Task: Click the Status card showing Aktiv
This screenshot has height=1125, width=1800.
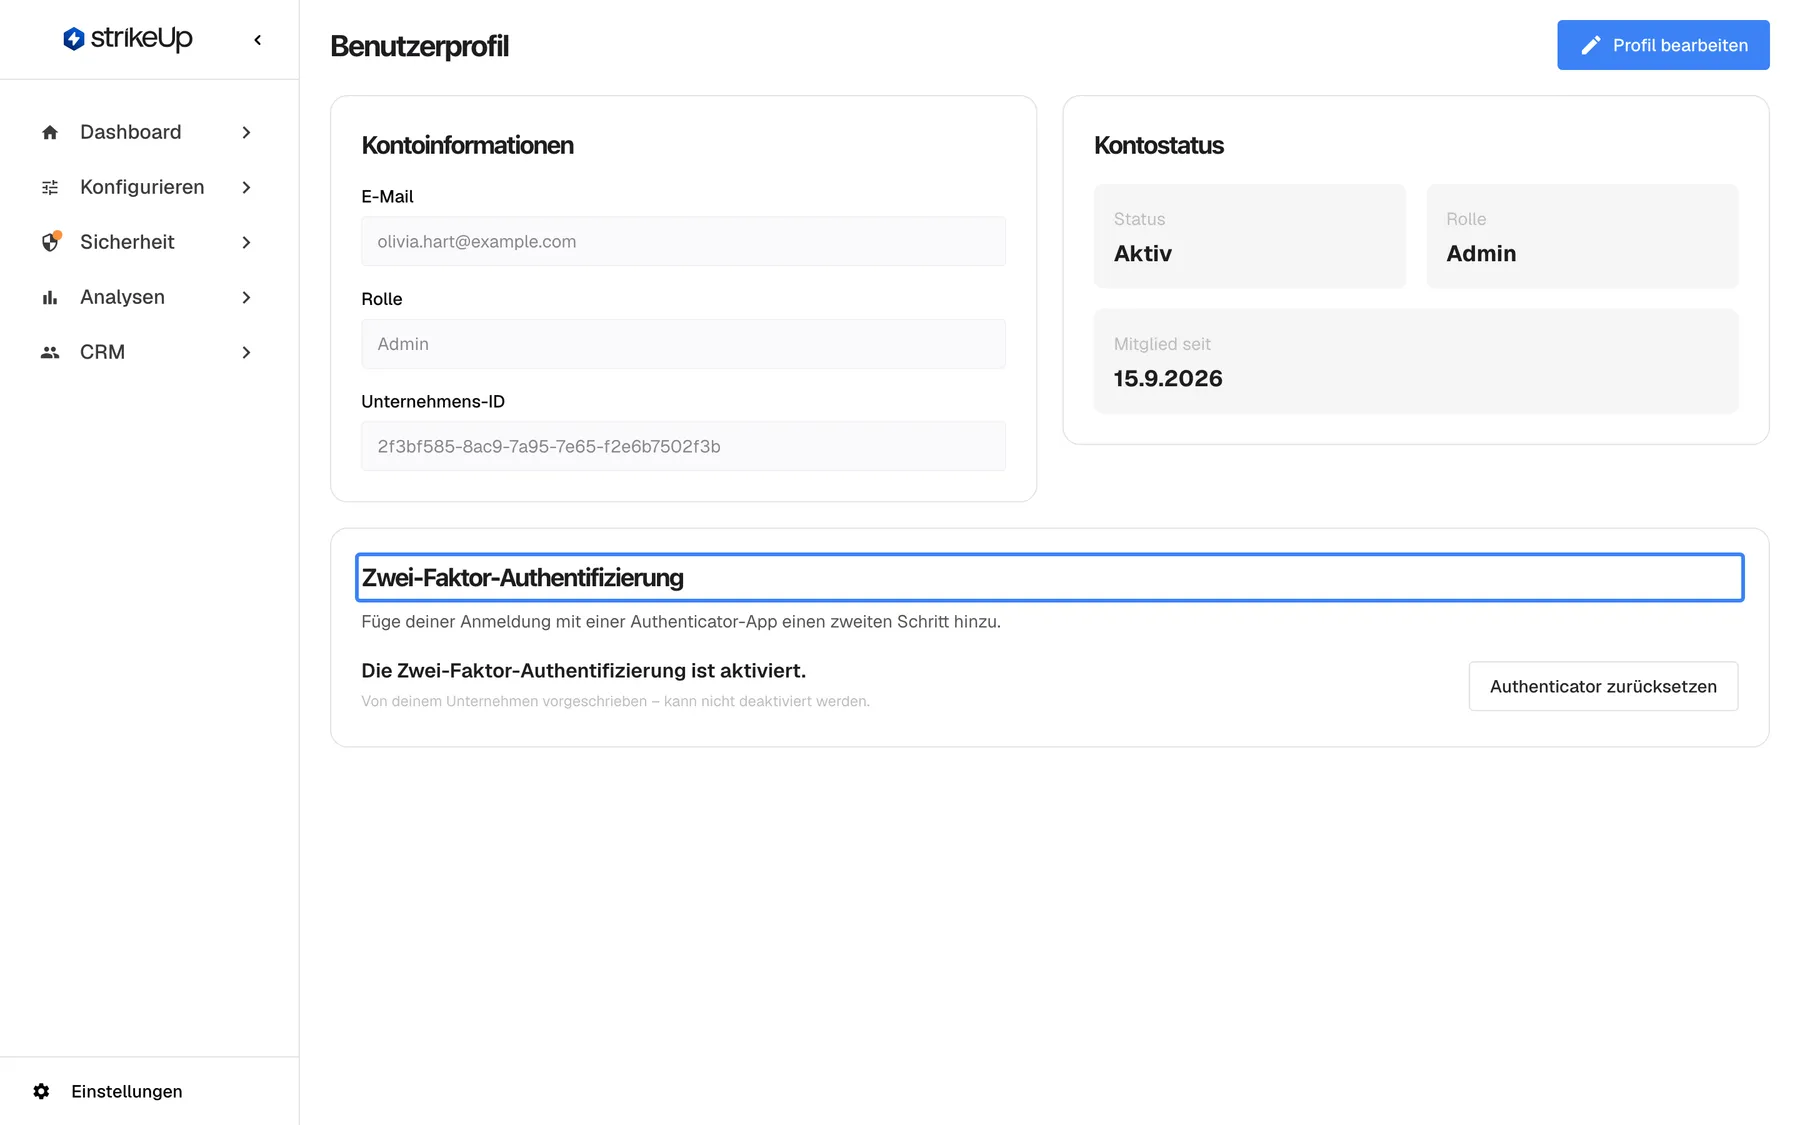Action: click(x=1250, y=236)
